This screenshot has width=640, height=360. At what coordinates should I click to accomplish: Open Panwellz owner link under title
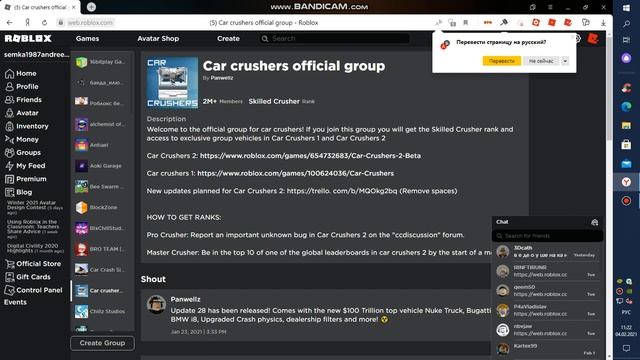coord(222,78)
